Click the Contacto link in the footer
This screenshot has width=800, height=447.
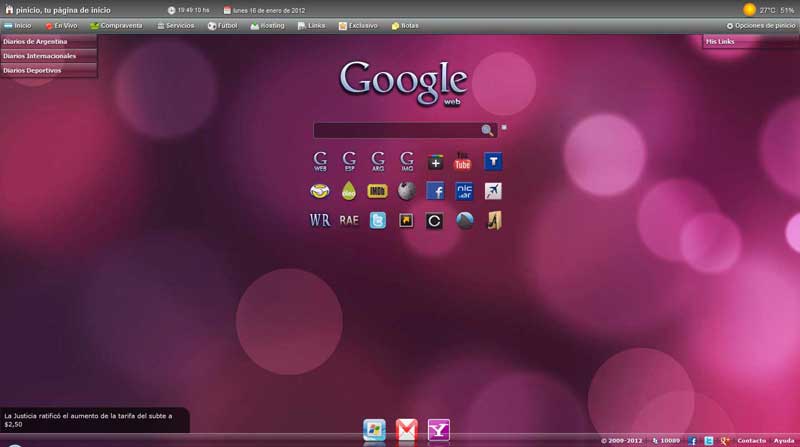tap(751, 440)
